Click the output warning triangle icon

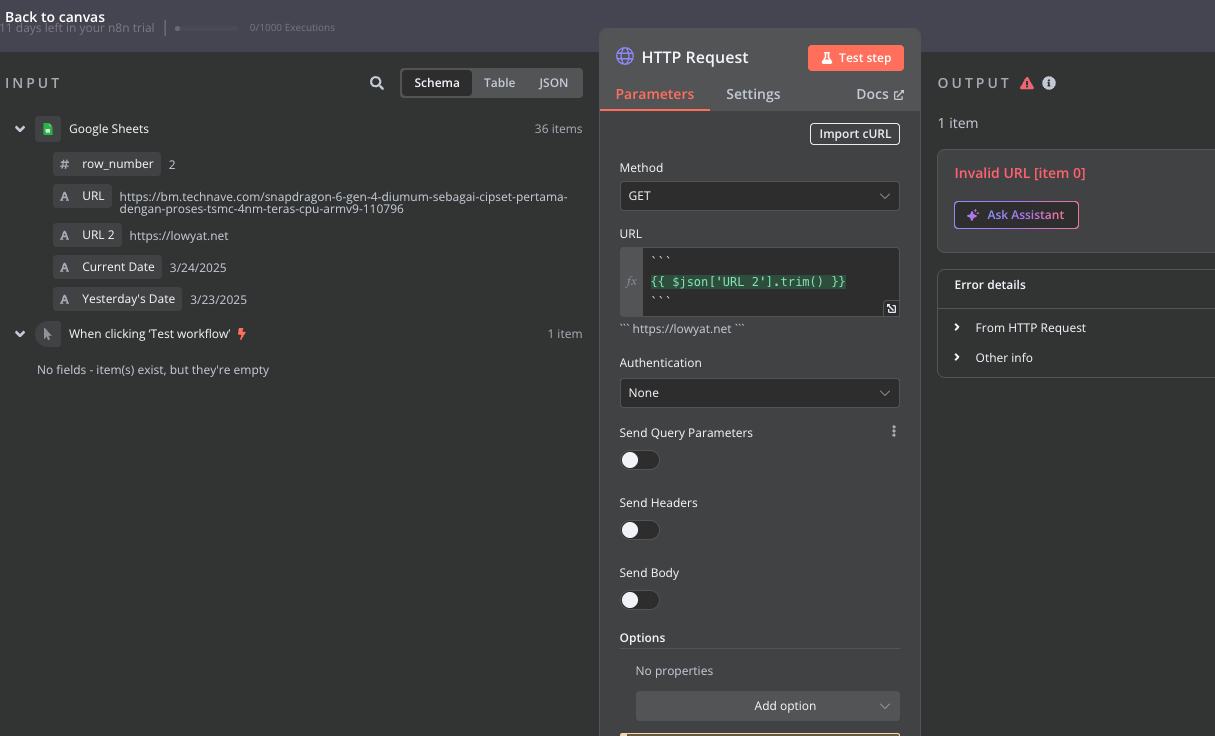click(1027, 83)
